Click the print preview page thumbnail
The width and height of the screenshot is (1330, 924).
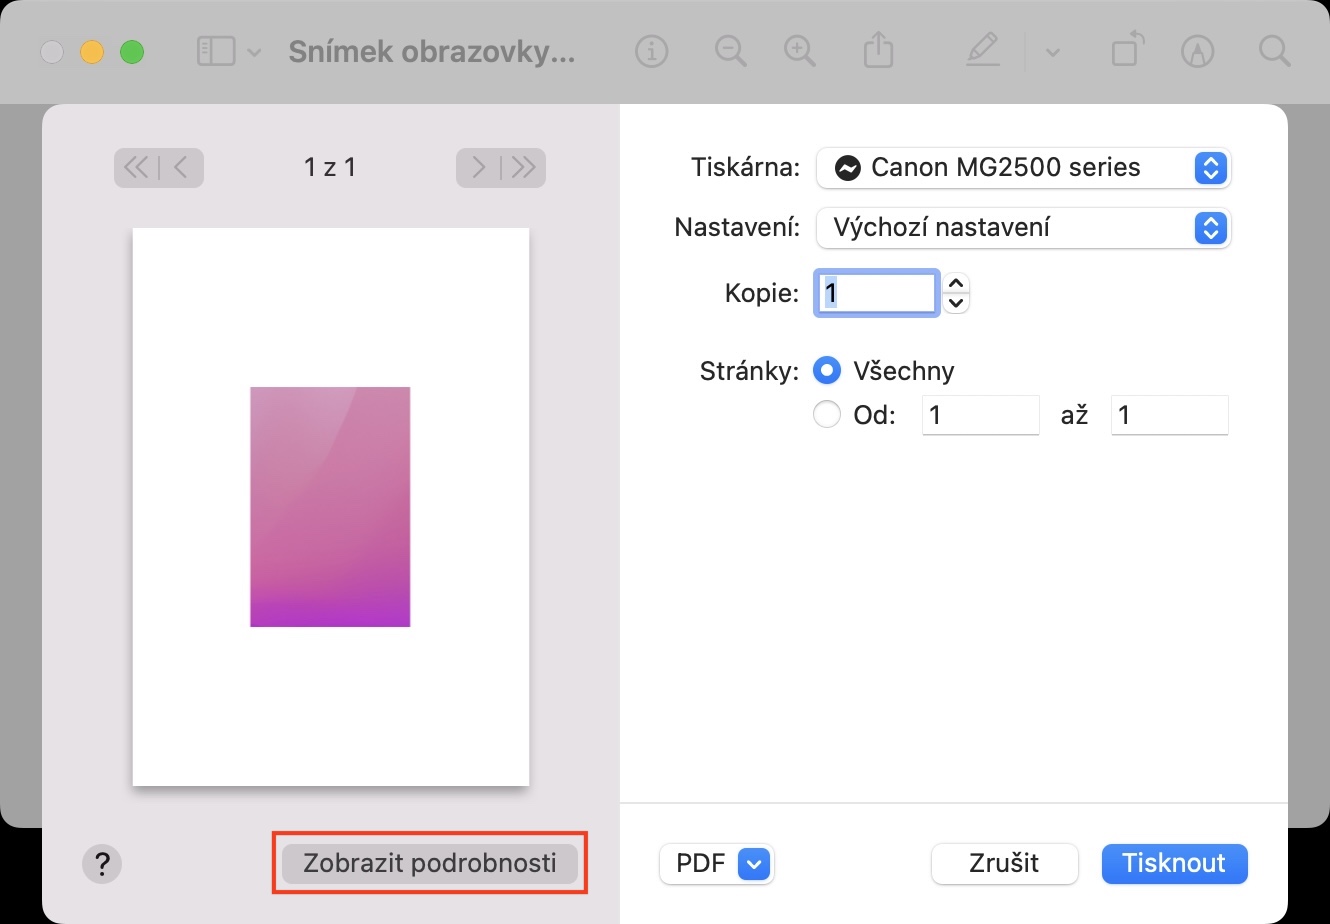click(330, 506)
